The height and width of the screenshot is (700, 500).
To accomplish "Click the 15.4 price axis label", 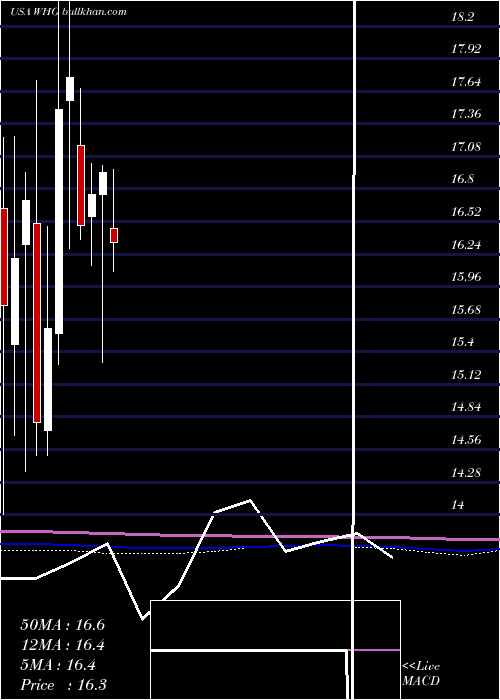I will 462,342.
